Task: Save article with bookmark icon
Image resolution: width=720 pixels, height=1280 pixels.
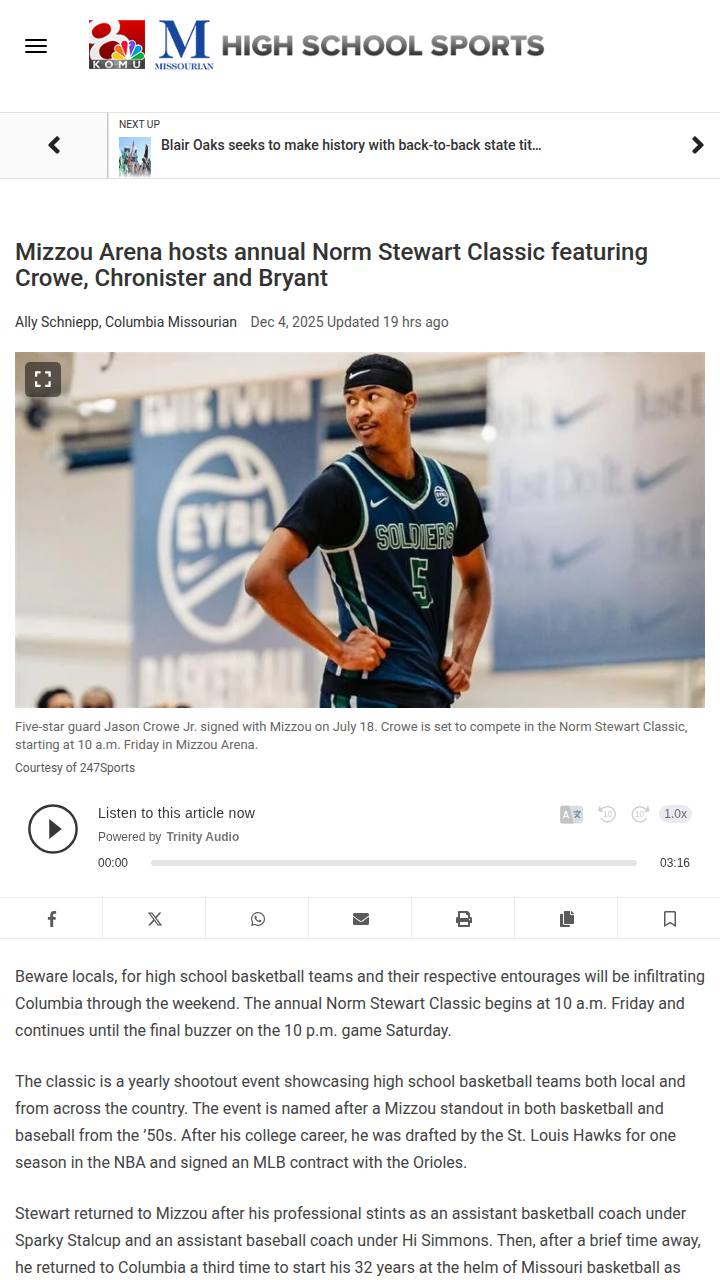Action: pos(669,918)
